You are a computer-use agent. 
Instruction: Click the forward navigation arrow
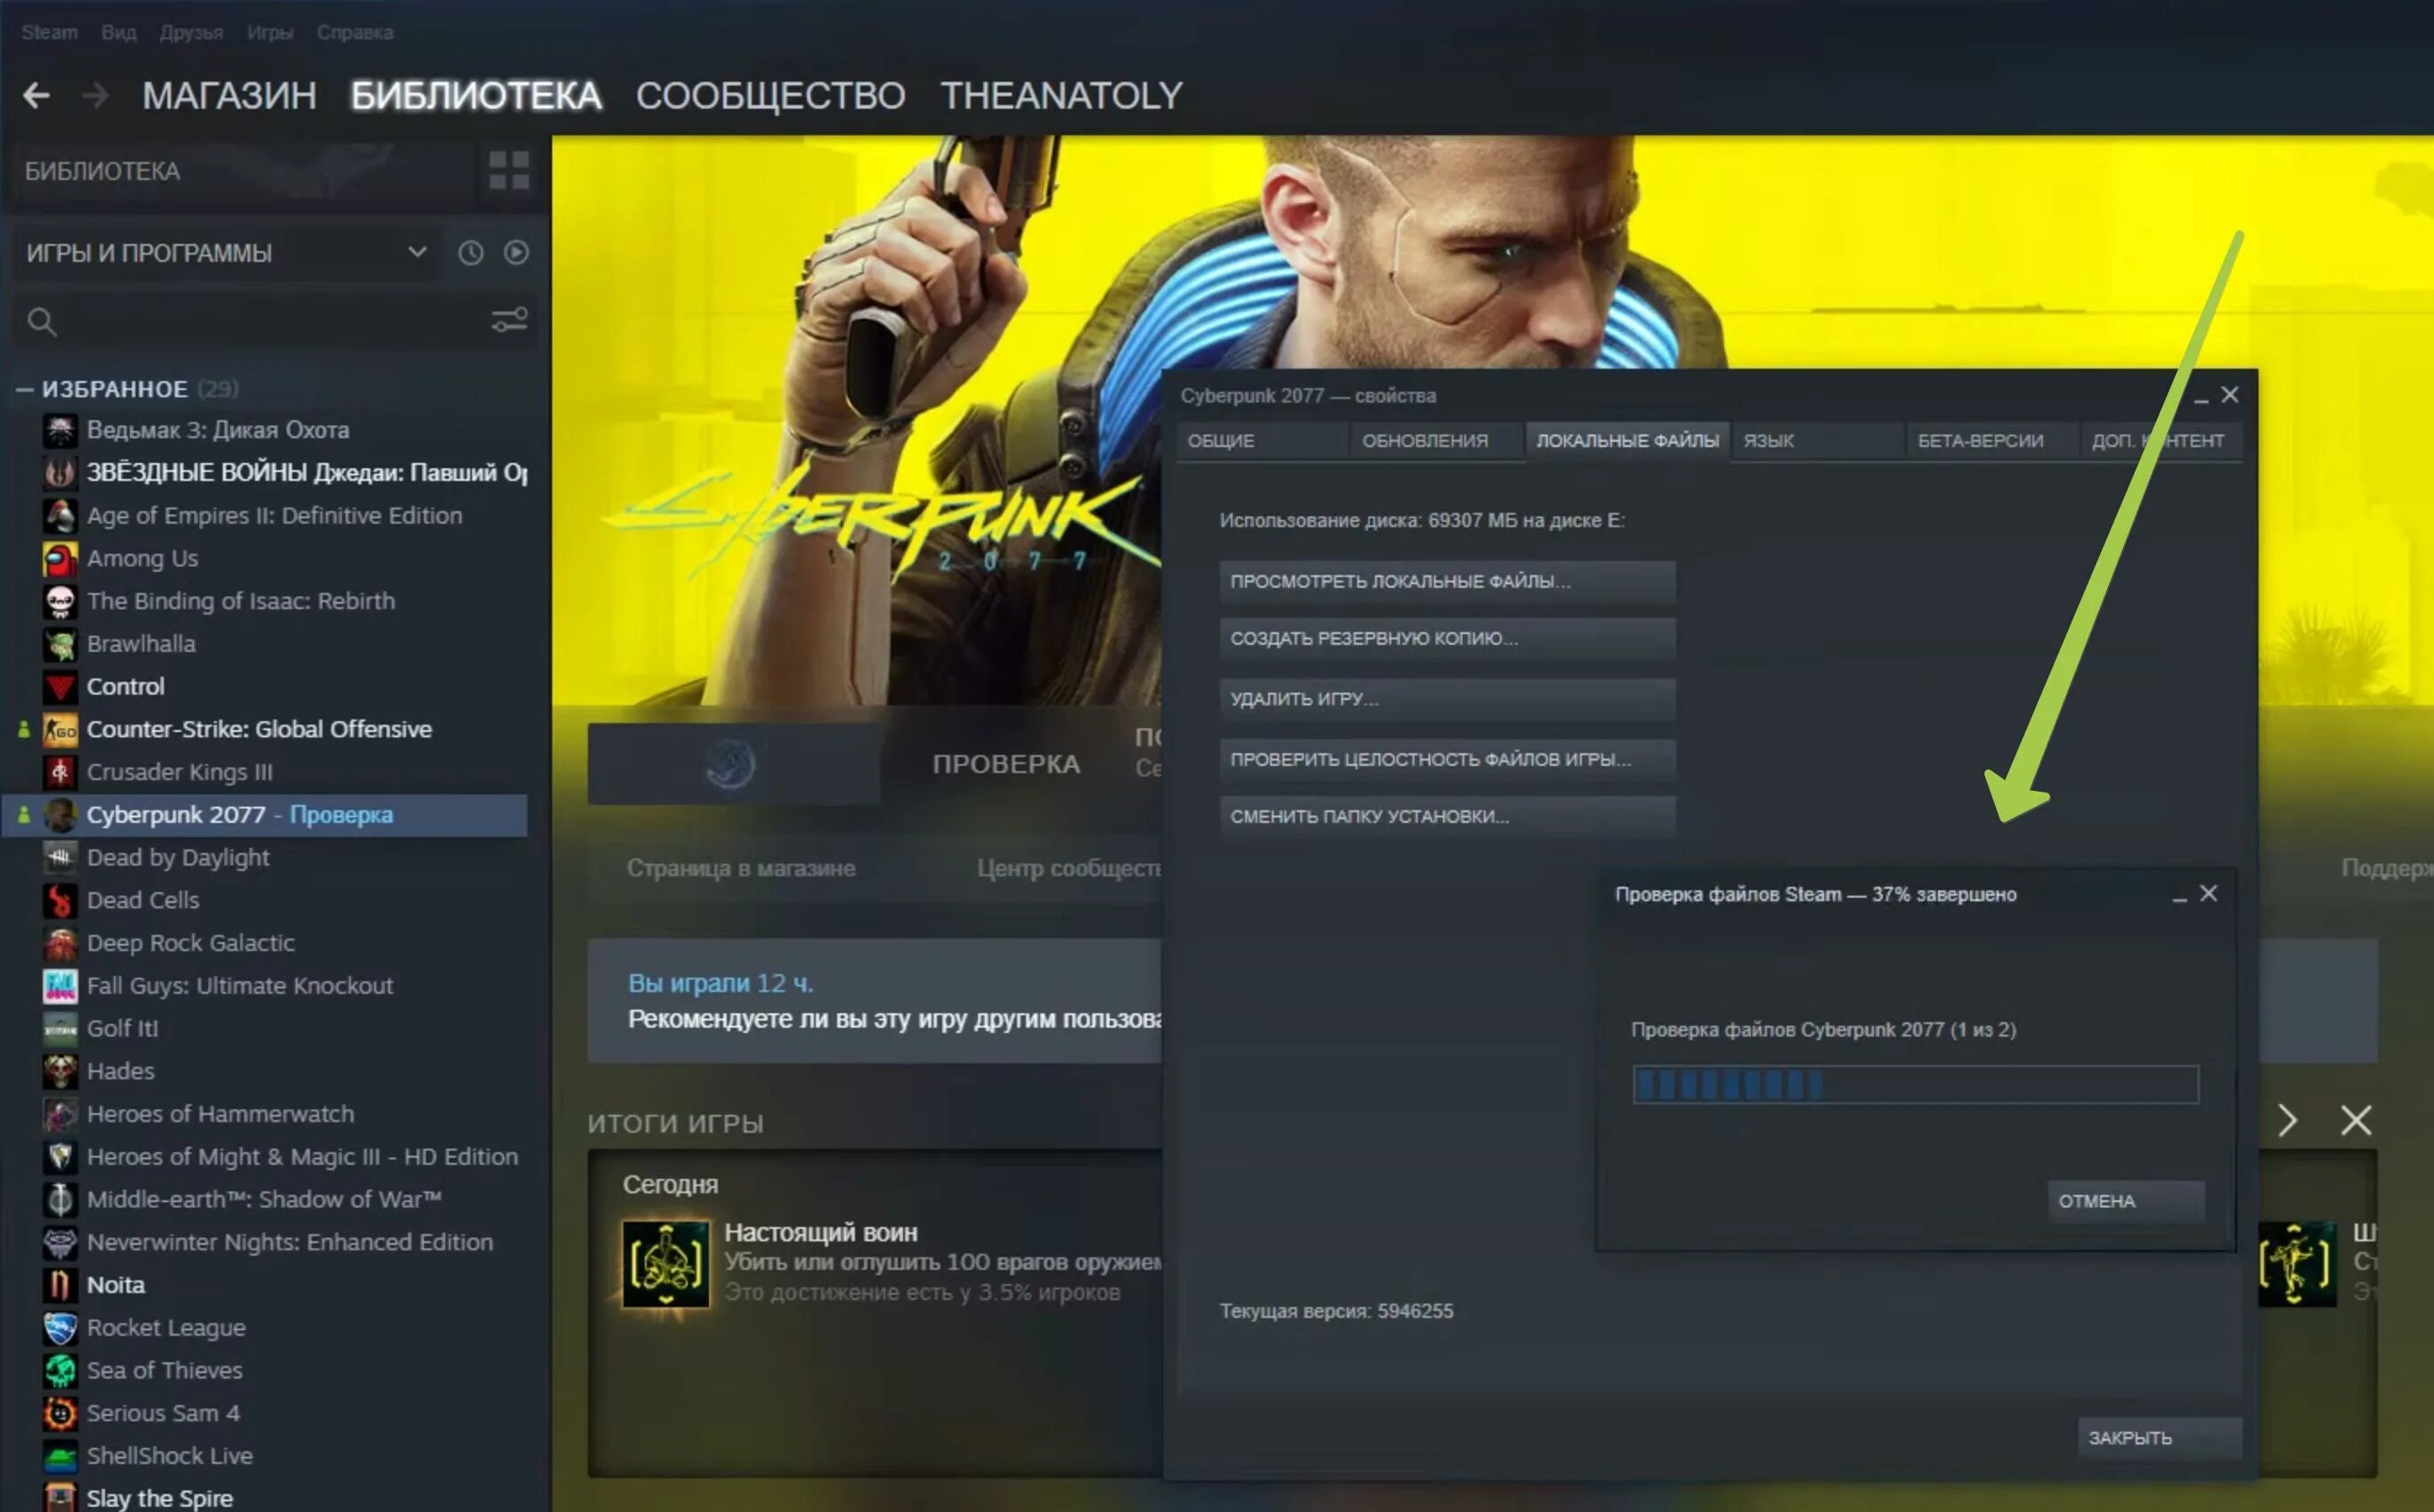coord(95,96)
